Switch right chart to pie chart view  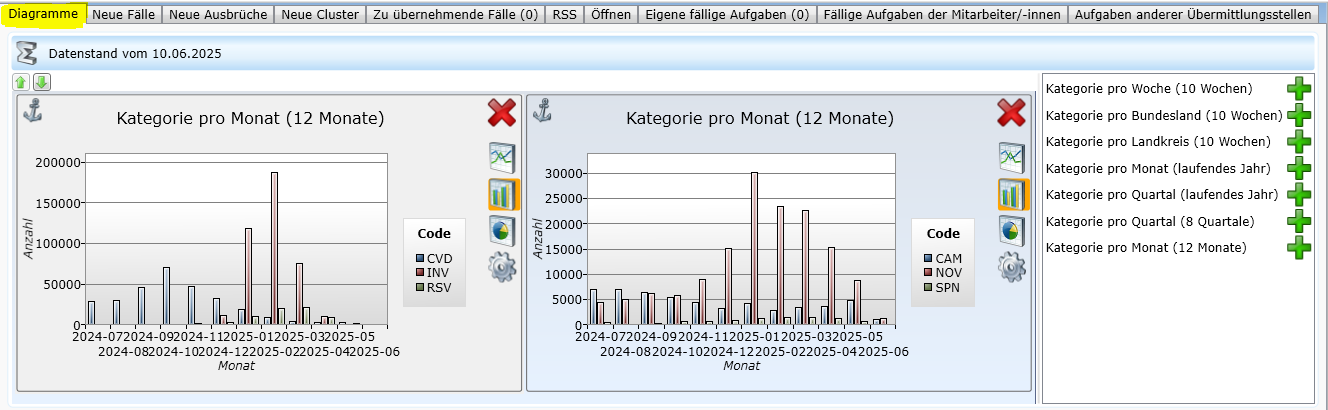coord(1012,230)
